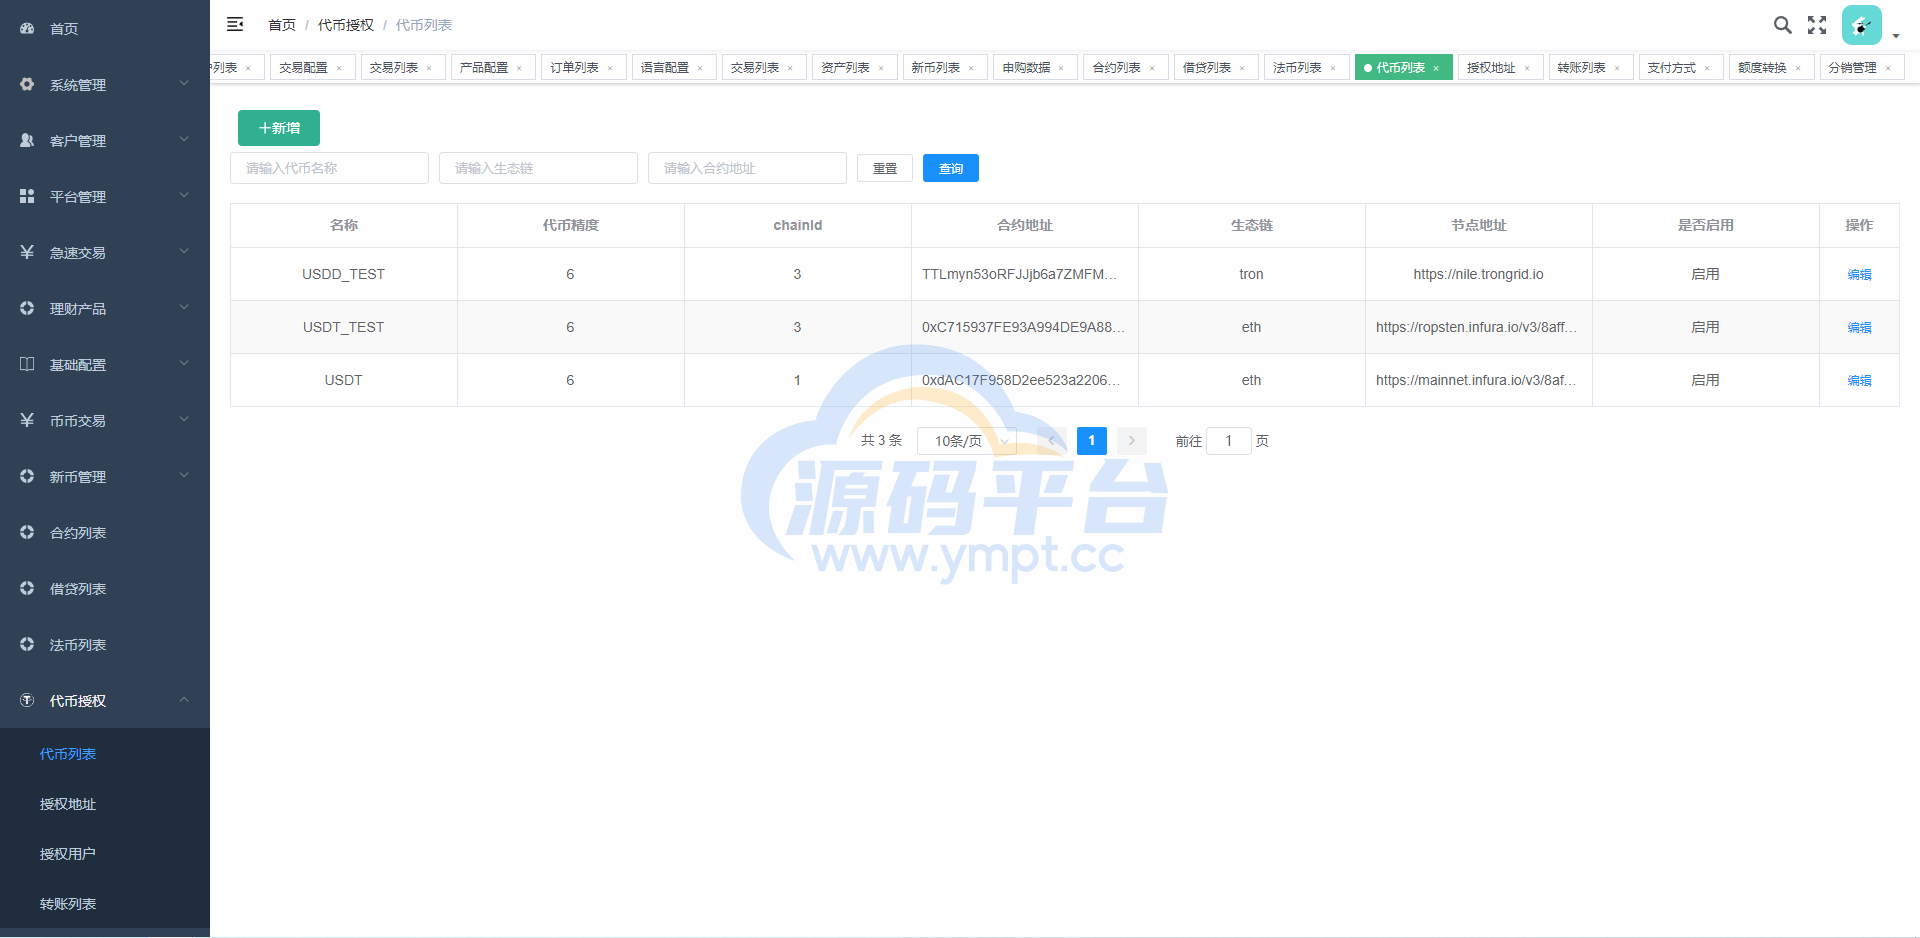
Task: Click the search magnifier icon
Action: [1782, 25]
